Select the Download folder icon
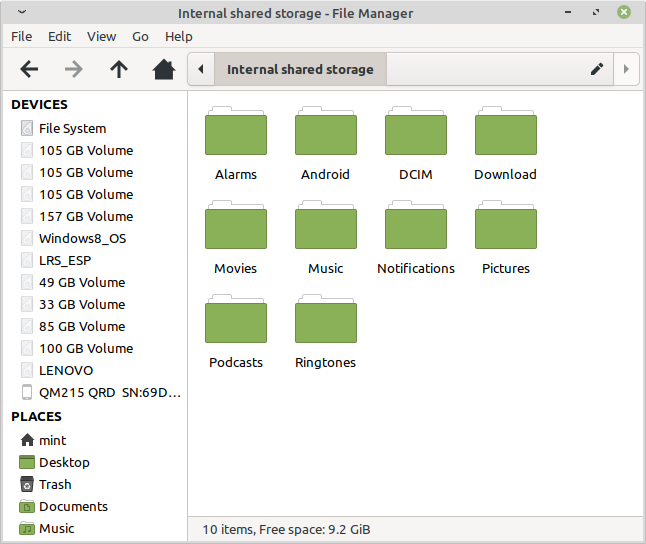This screenshot has width=646, height=544. 506,131
